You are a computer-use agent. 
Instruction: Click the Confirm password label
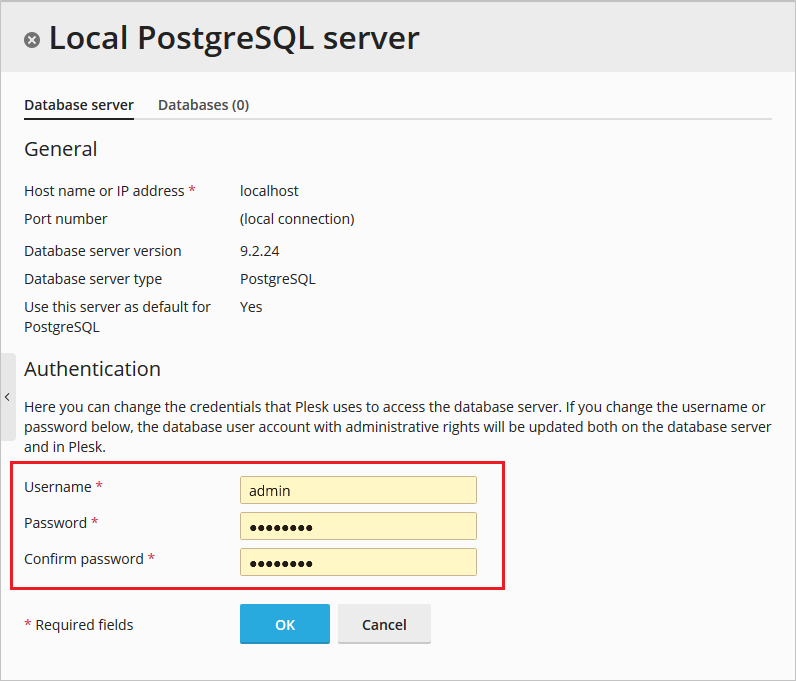click(x=84, y=558)
